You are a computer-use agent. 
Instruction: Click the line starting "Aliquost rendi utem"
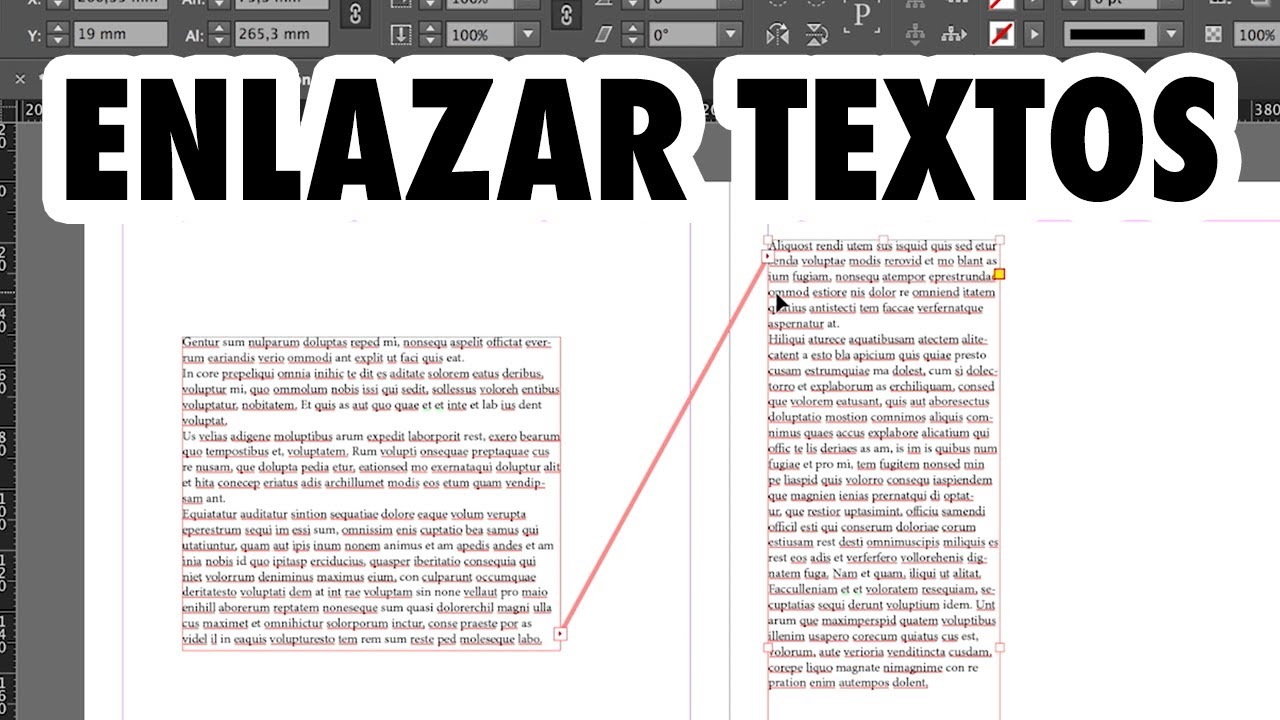[x=882, y=246]
